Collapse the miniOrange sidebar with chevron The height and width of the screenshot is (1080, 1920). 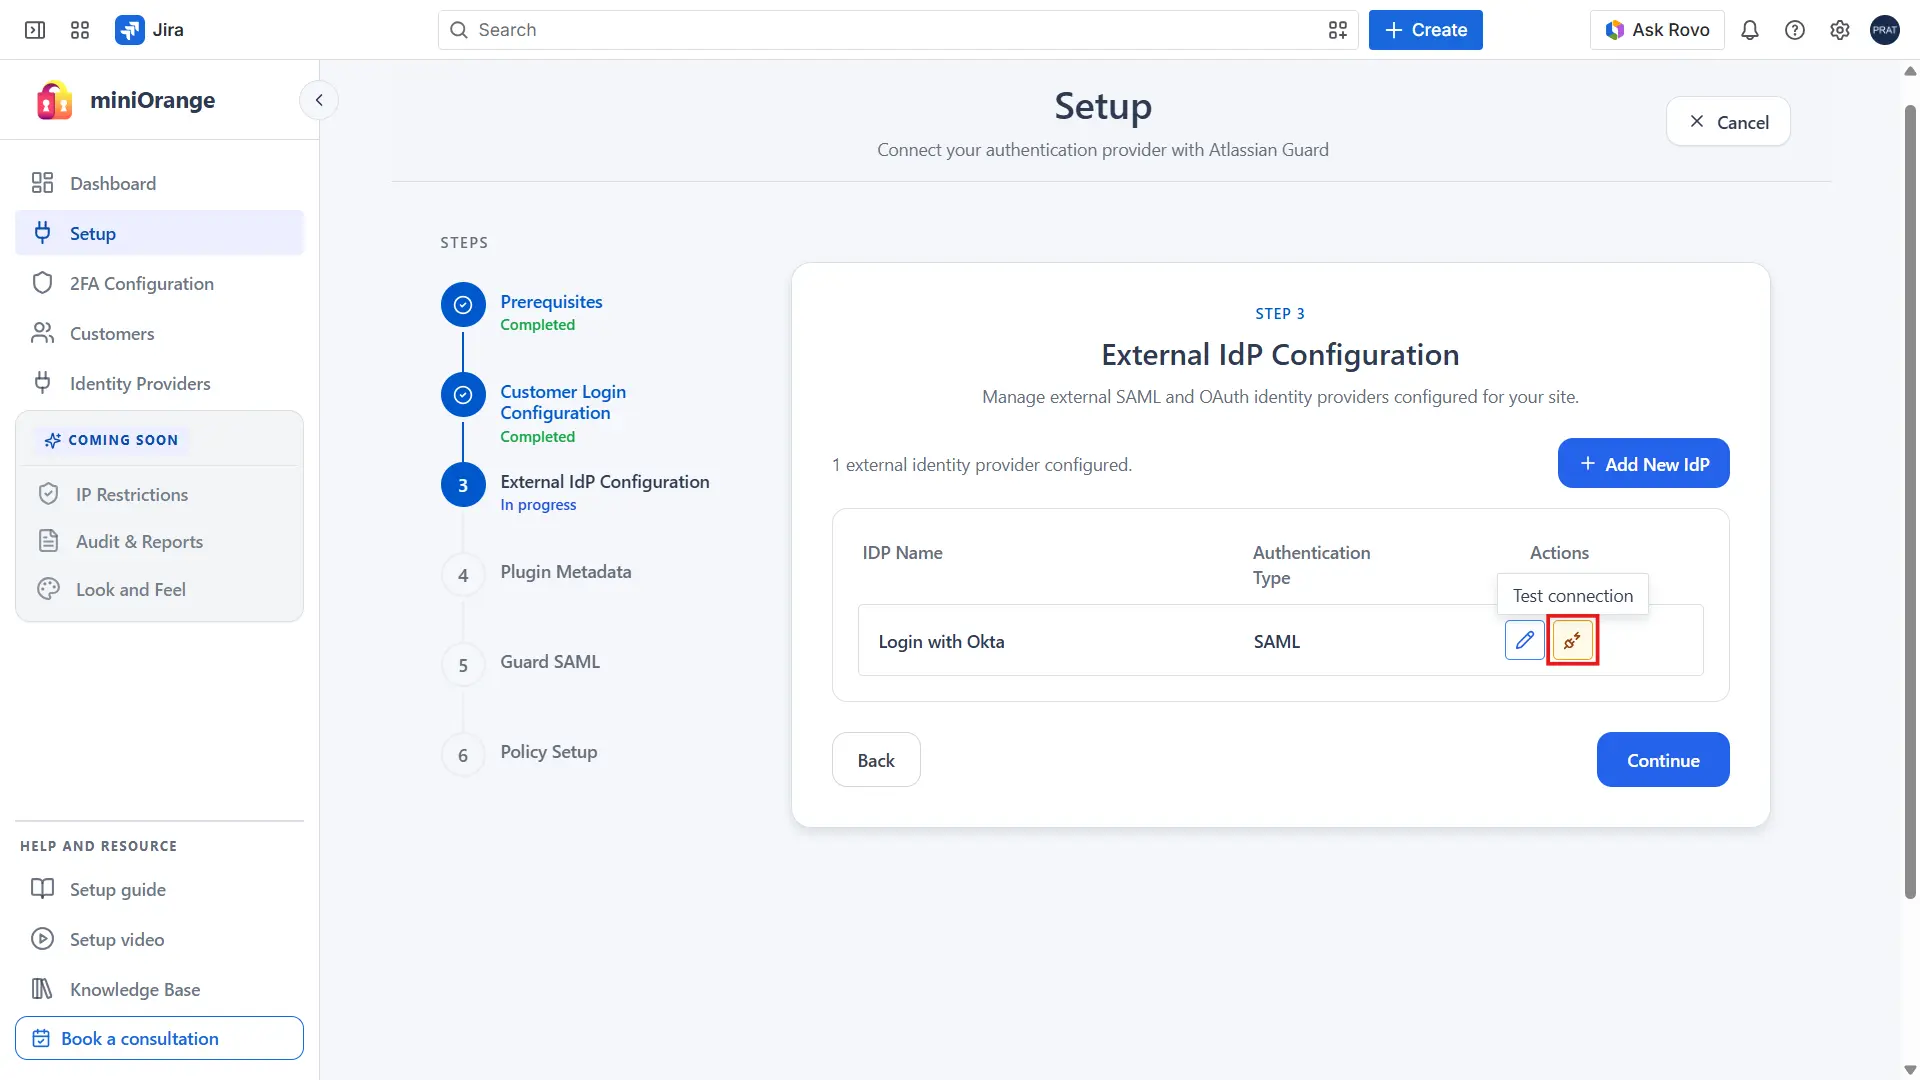tap(319, 100)
